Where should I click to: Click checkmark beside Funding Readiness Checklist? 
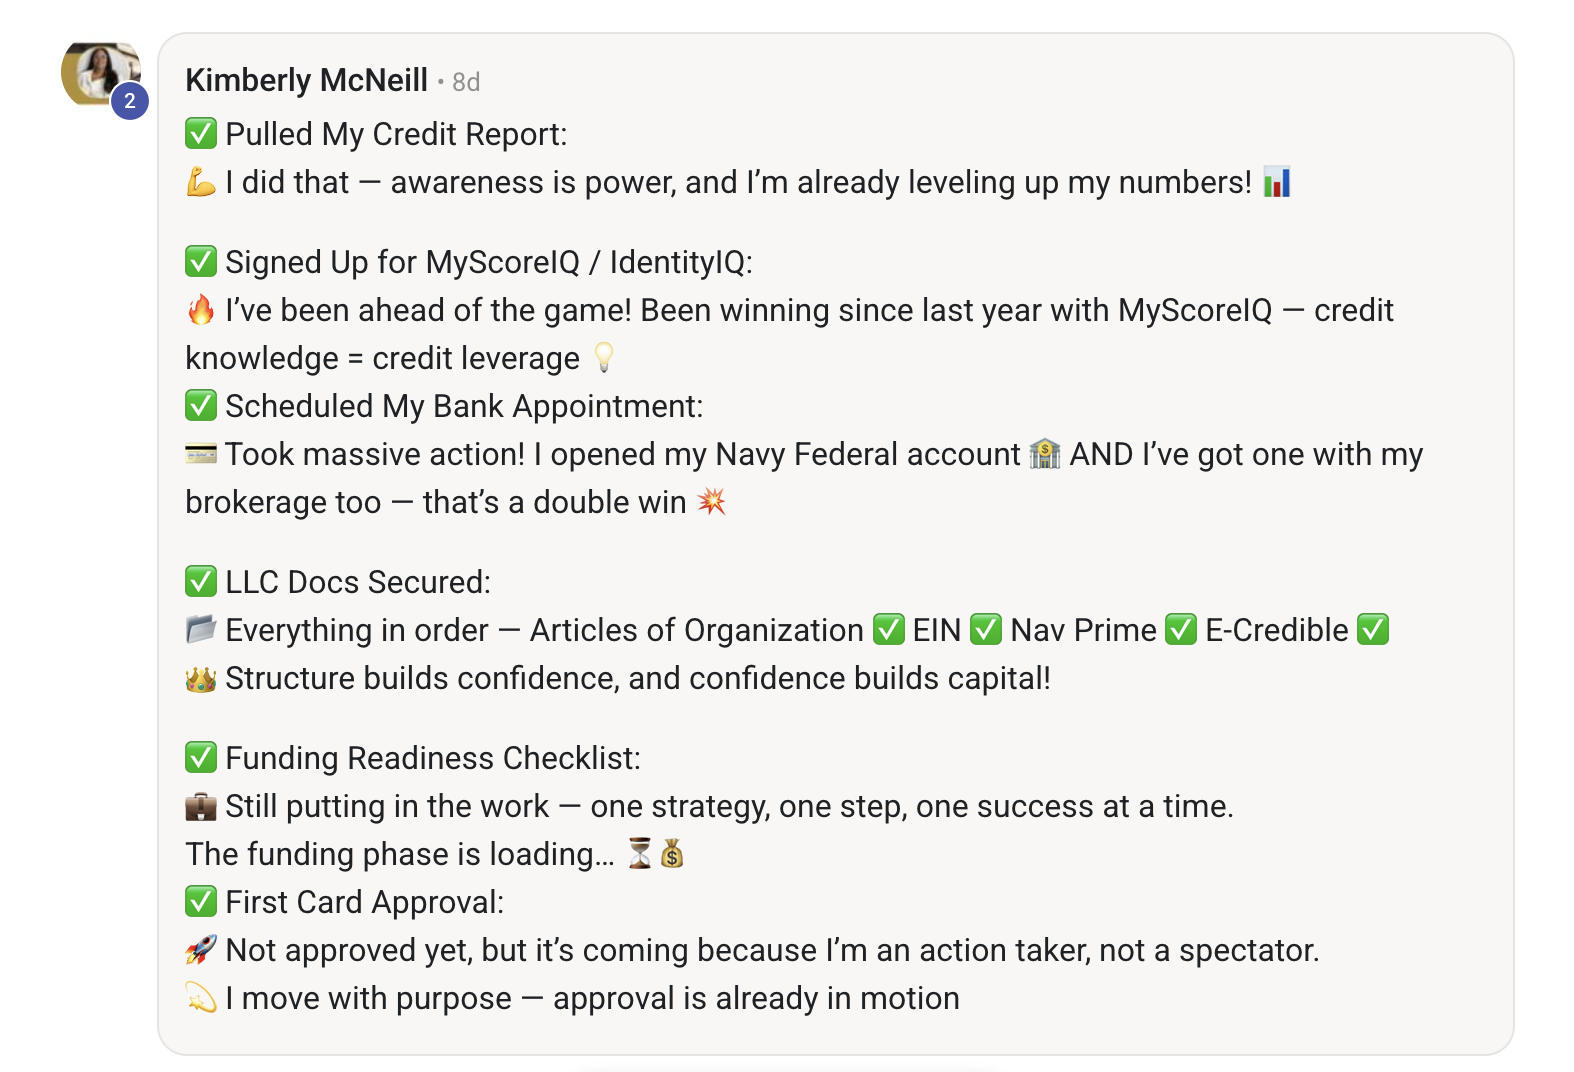(x=201, y=757)
